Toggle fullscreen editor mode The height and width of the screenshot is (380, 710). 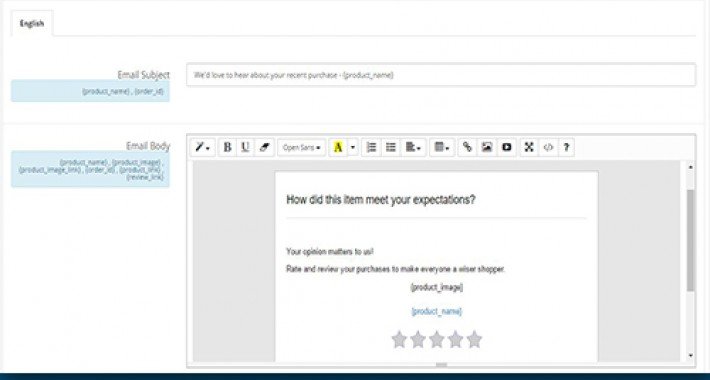529,147
